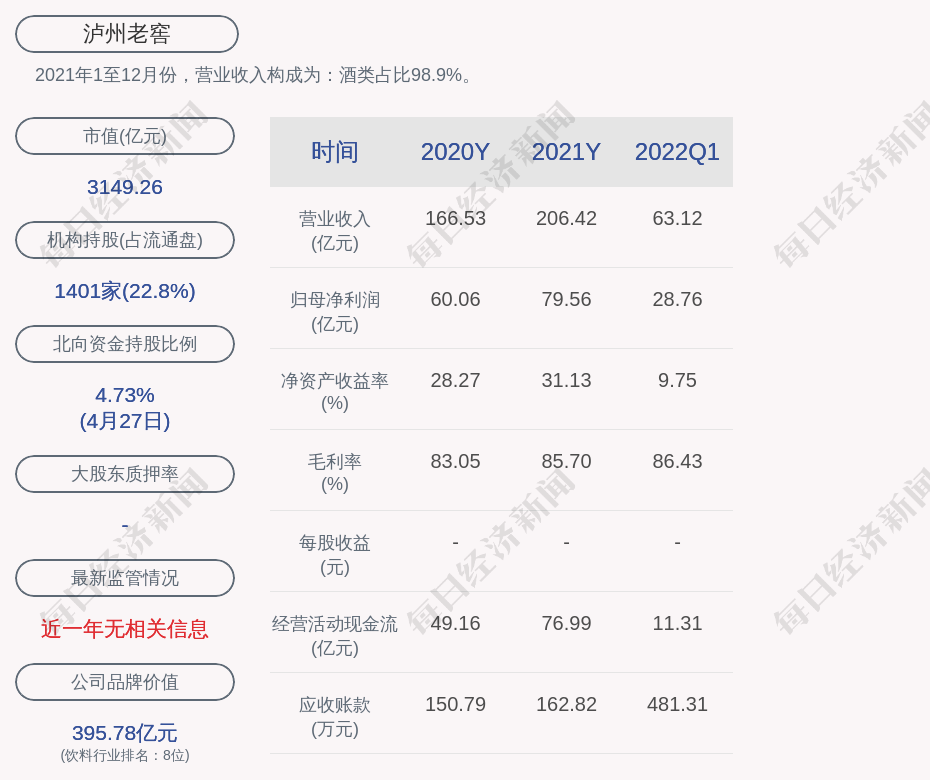Click the 机构持股(占流通盘) pill
Screen dimensions: 930x780
pos(125,240)
